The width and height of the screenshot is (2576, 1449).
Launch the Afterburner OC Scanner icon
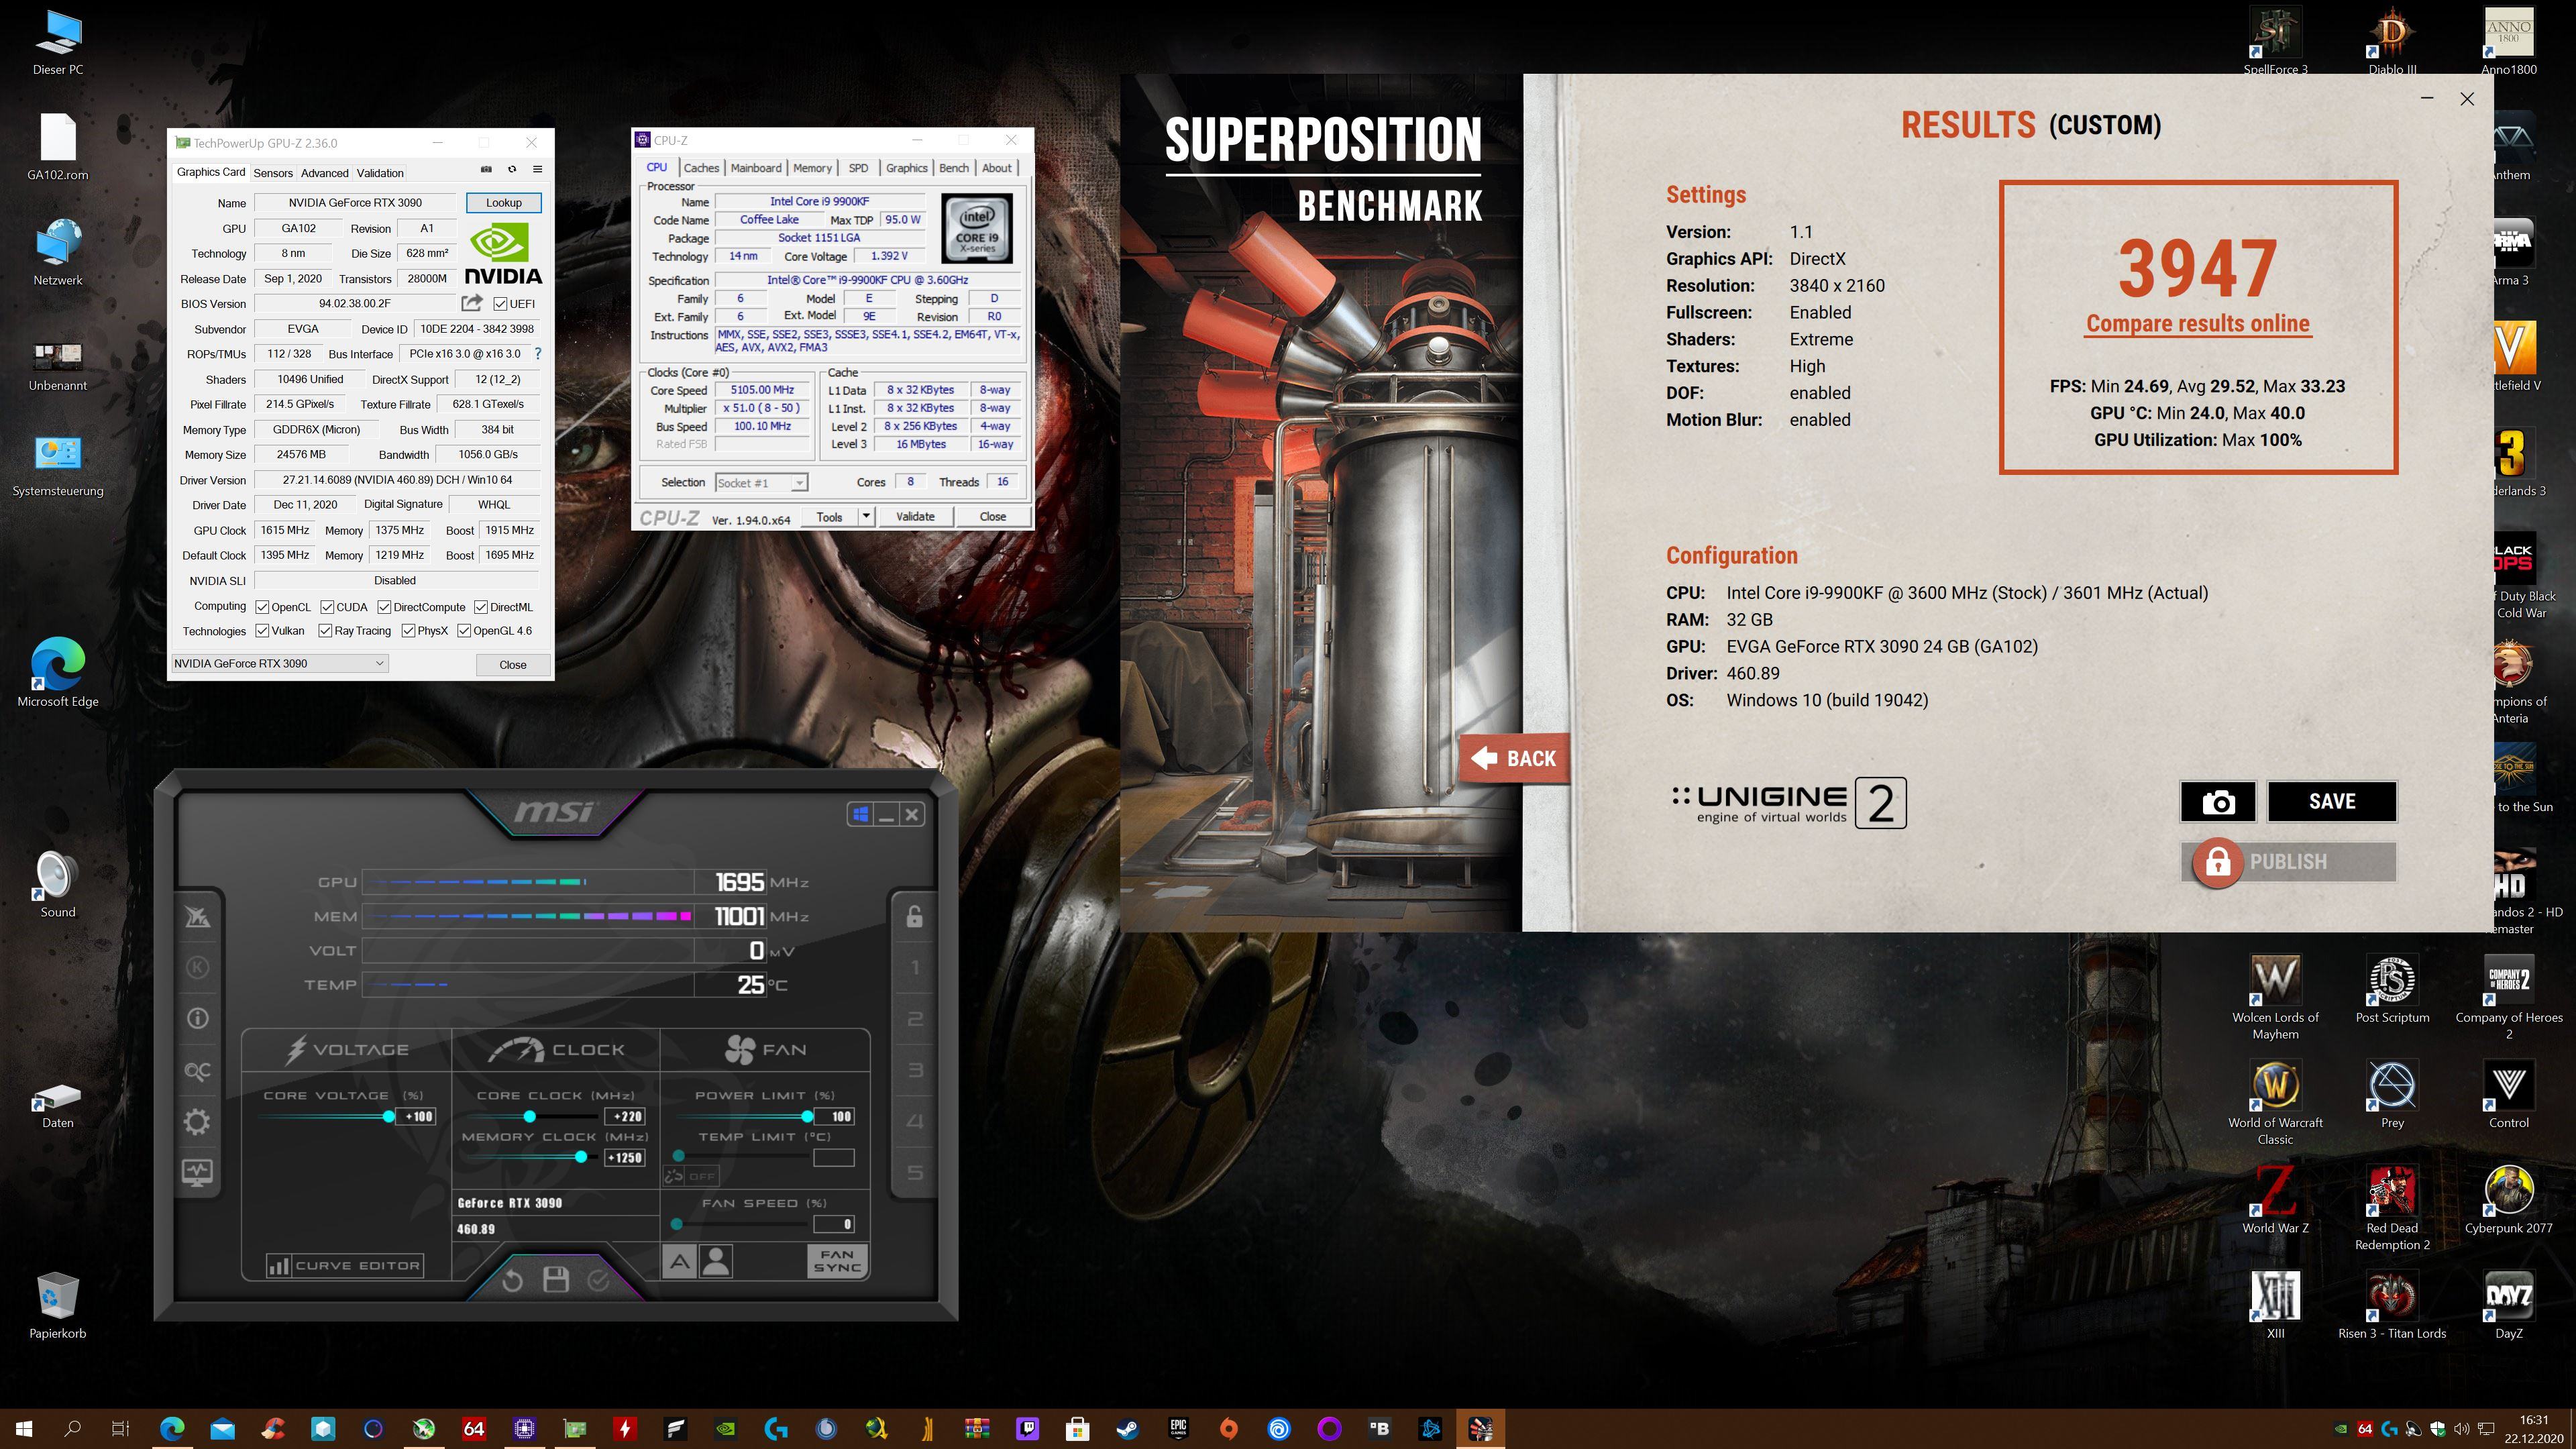tap(197, 1070)
